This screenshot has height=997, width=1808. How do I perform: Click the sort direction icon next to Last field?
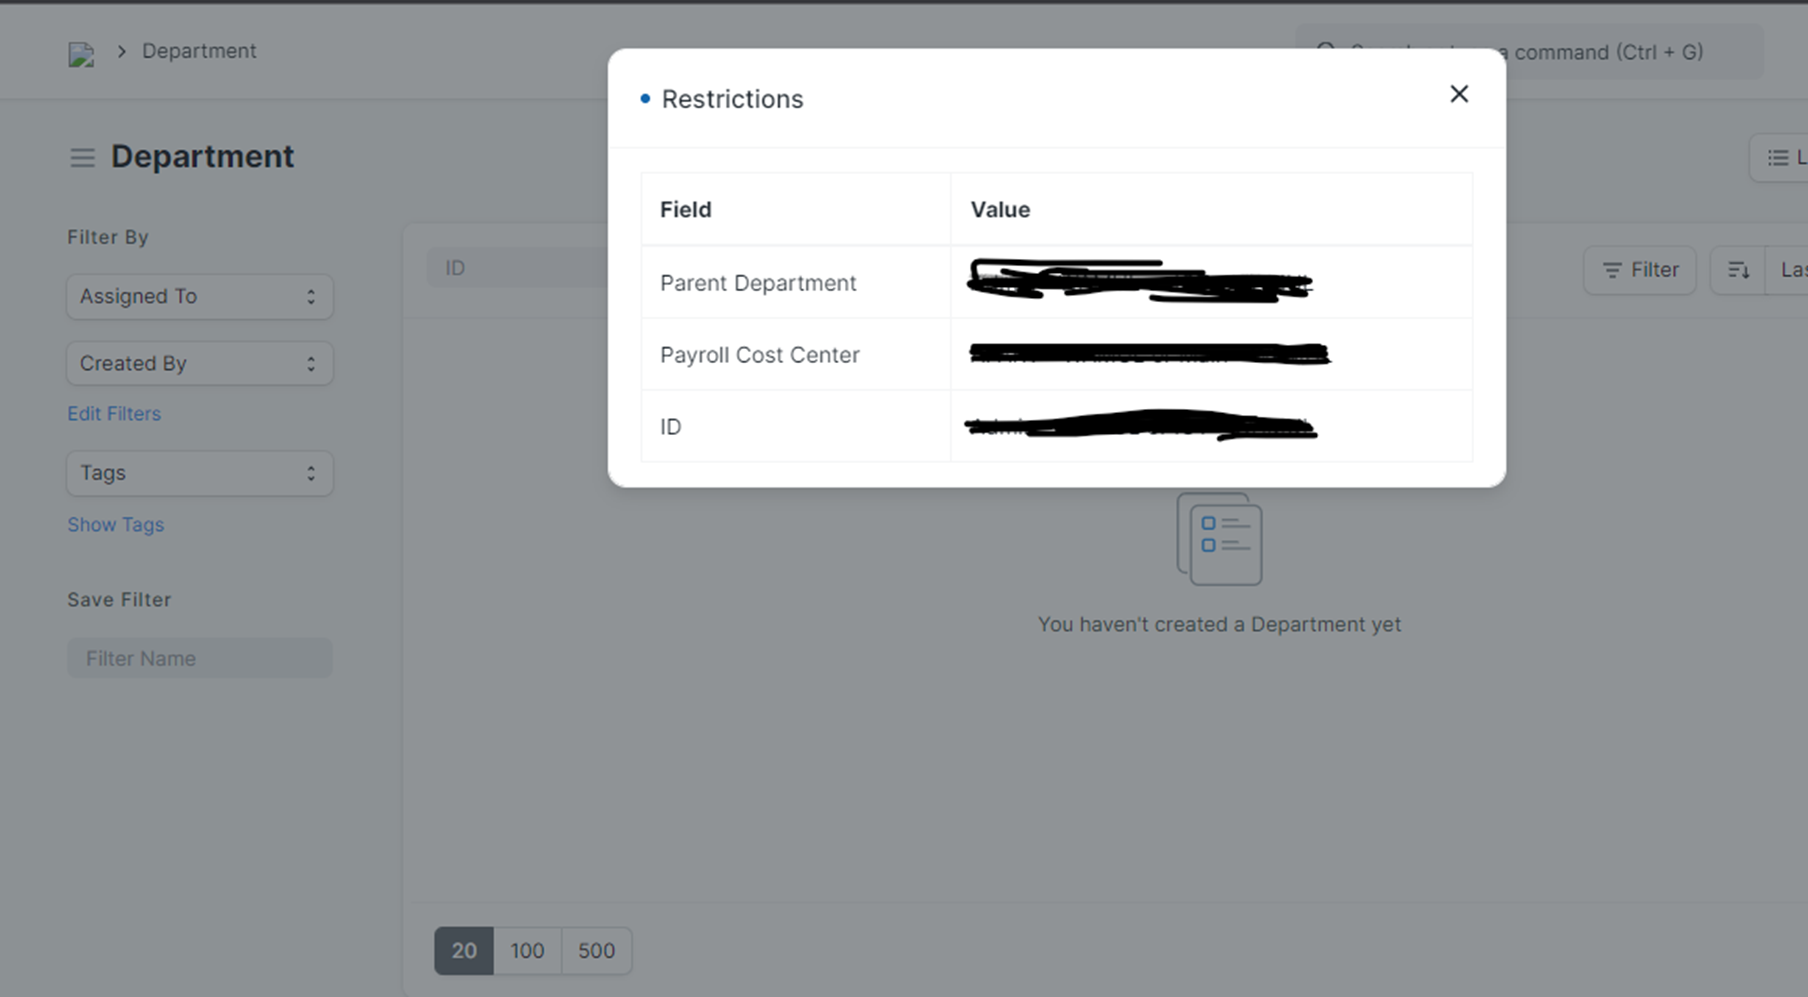coord(1739,269)
